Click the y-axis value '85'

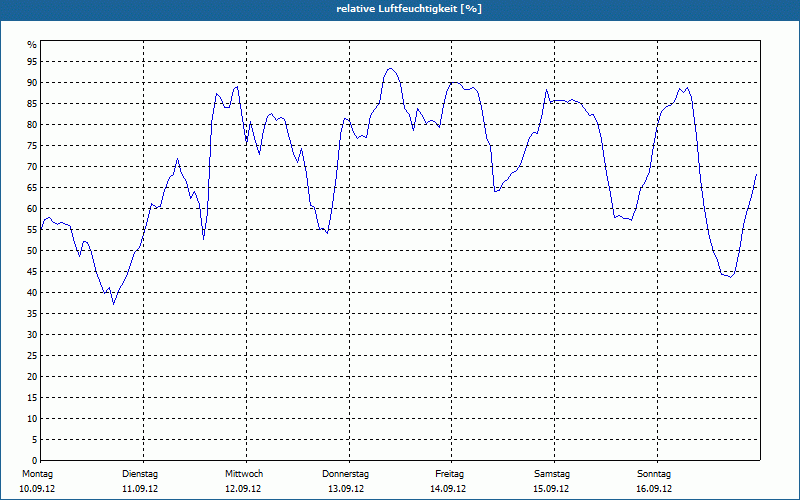point(32,104)
